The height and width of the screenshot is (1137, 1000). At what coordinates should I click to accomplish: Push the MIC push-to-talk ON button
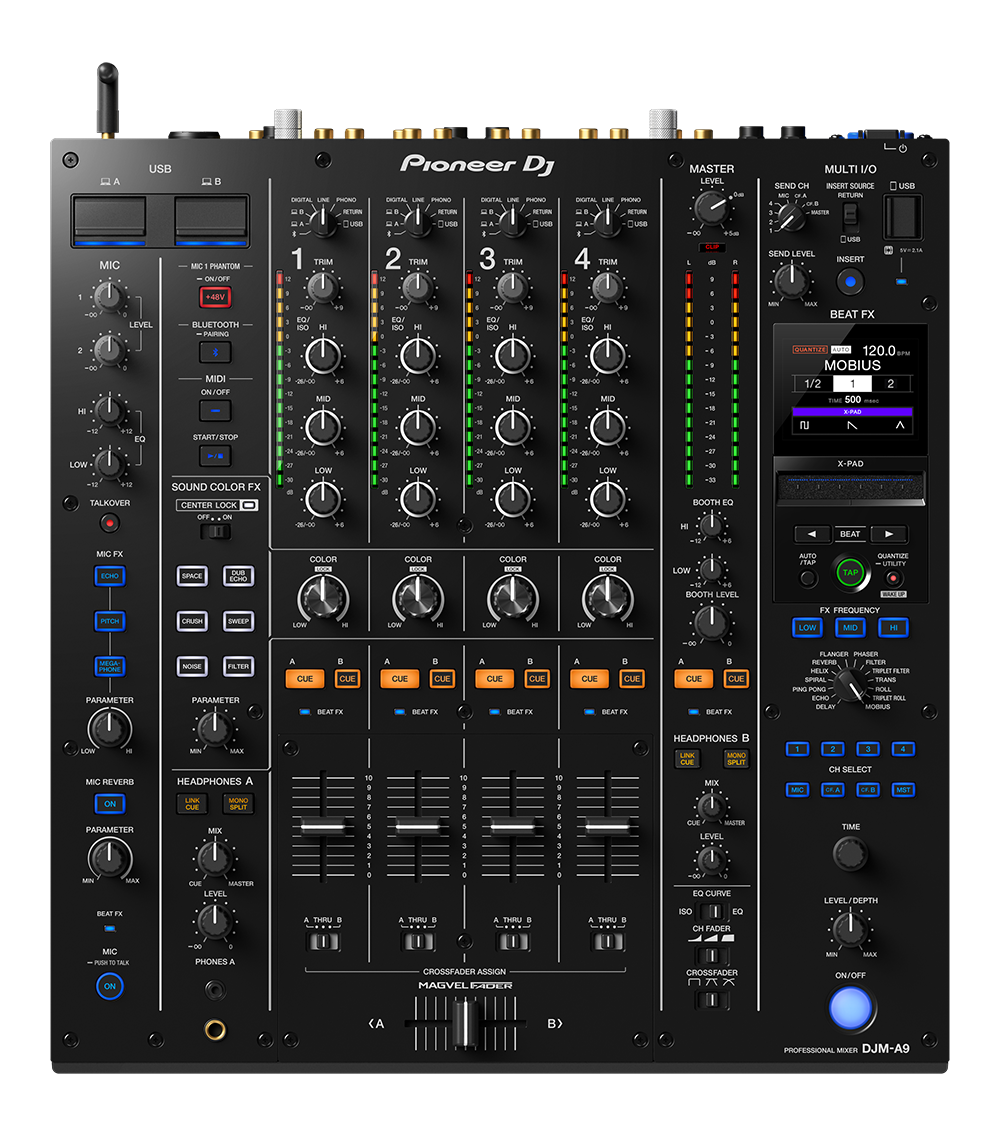click(x=109, y=986)
